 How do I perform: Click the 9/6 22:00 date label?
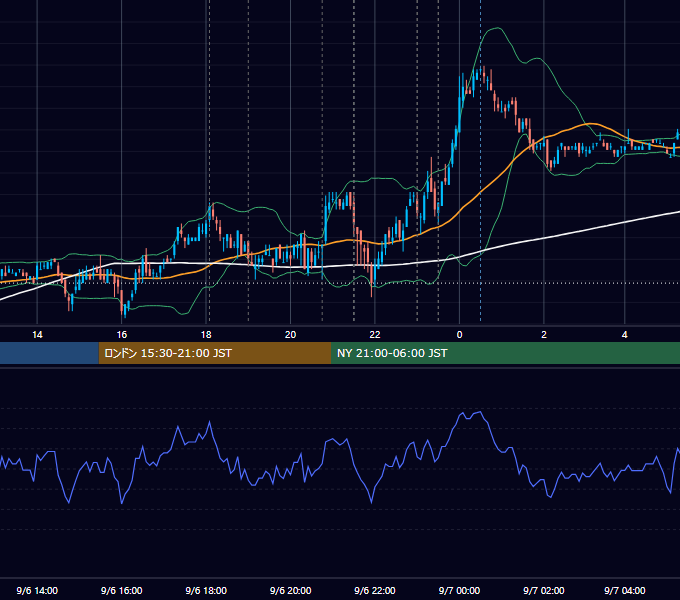[x=375, y=590]
